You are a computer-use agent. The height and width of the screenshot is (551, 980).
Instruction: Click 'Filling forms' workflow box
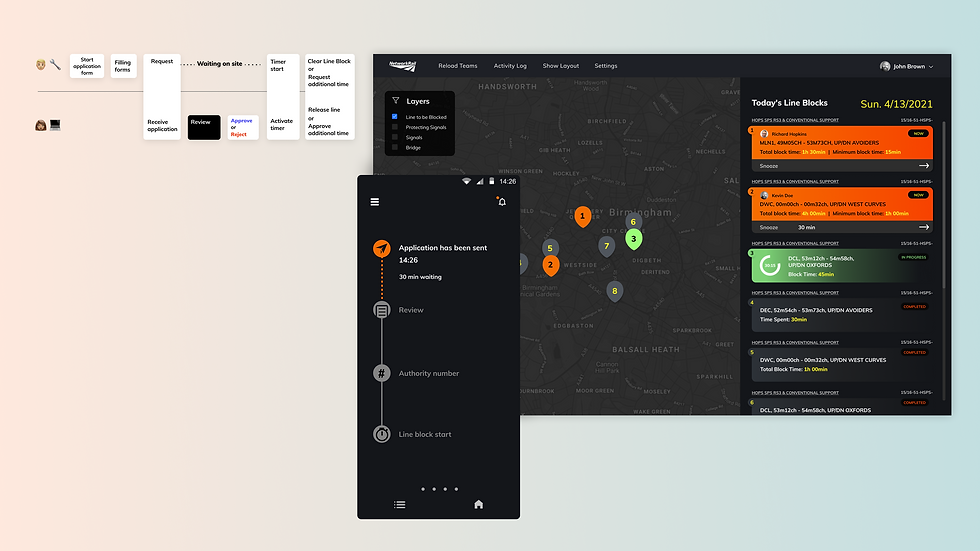click(123, 66)
